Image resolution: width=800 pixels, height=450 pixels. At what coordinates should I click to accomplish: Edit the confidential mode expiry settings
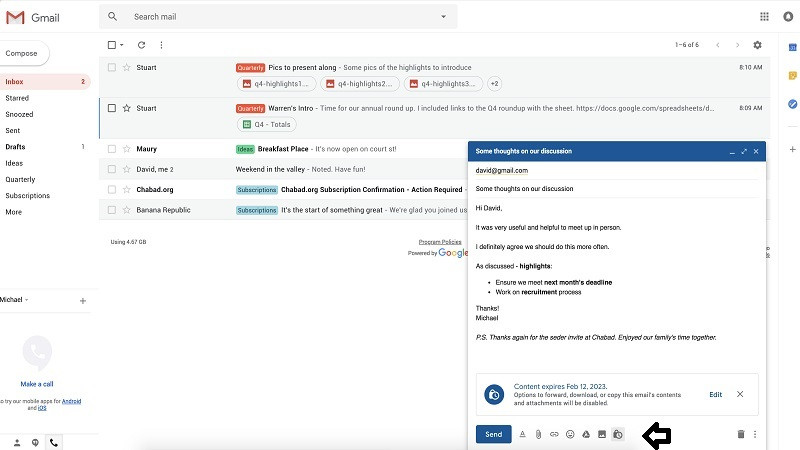(x=715, y=394)
